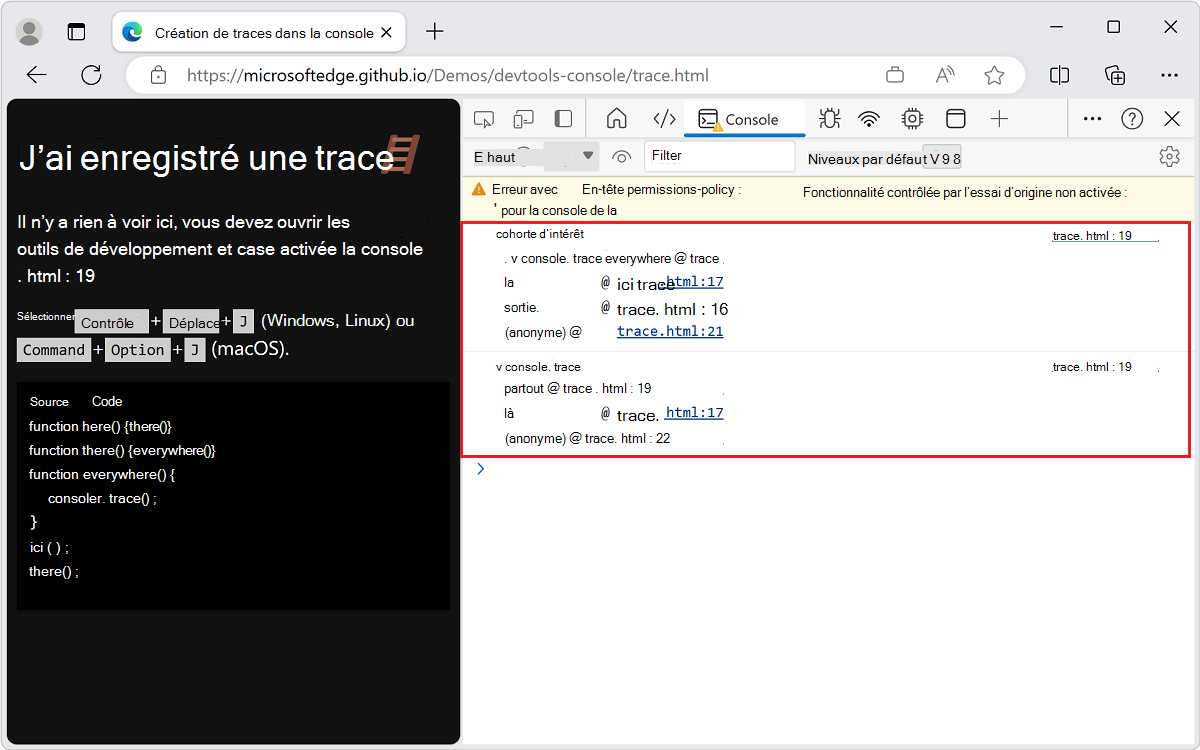Open the Sources panel icon
Image resolution: width=1200 pixels, height=750 pixels.
coord(663,118)
